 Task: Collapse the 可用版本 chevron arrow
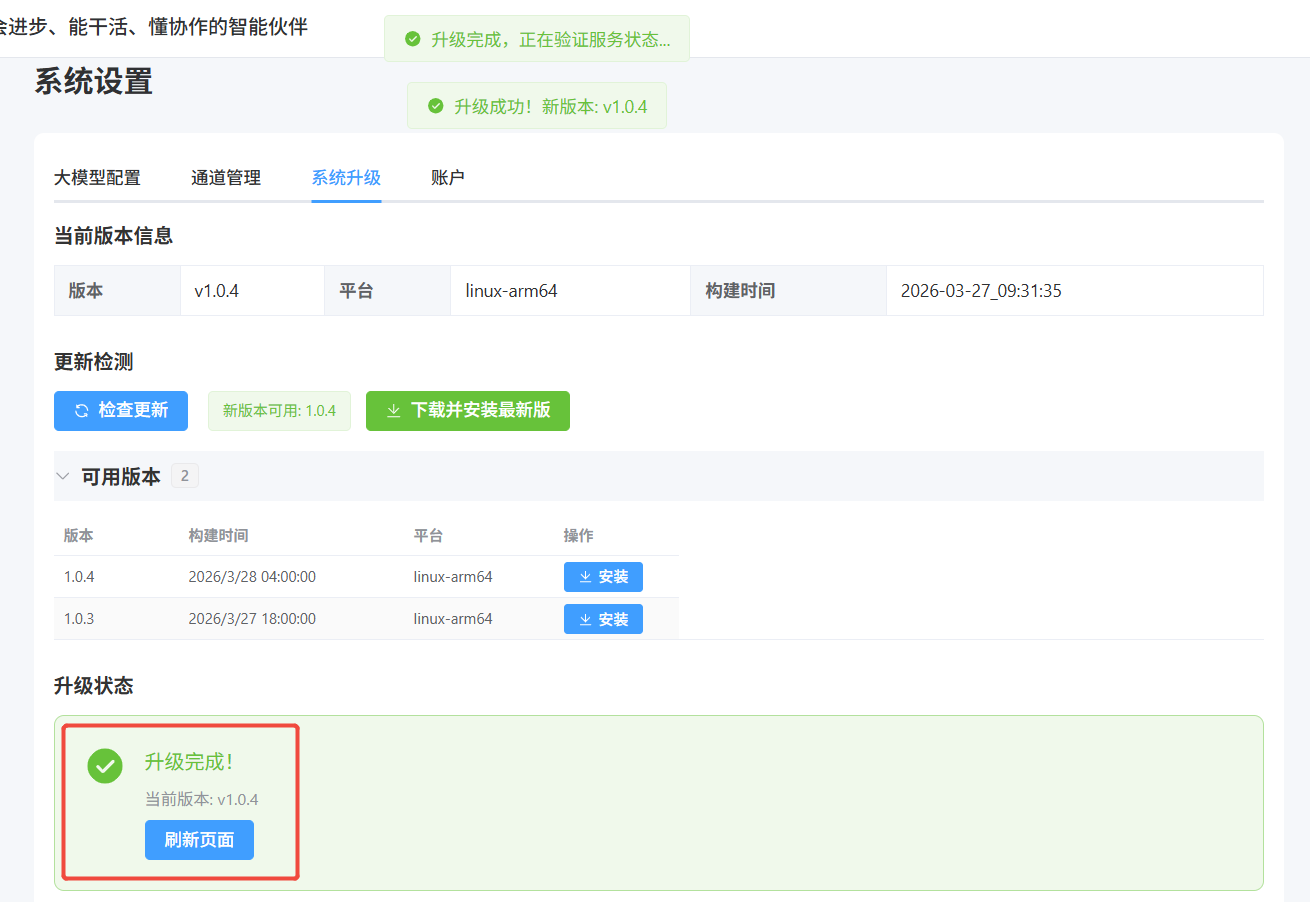click(x=64, y=476)
